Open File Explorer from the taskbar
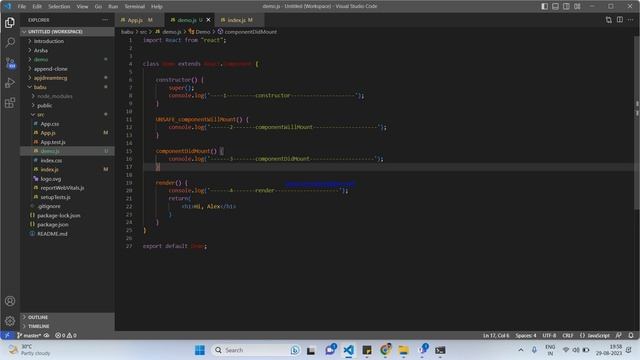Viewport: 640px width, 360px height. (403, 350)
